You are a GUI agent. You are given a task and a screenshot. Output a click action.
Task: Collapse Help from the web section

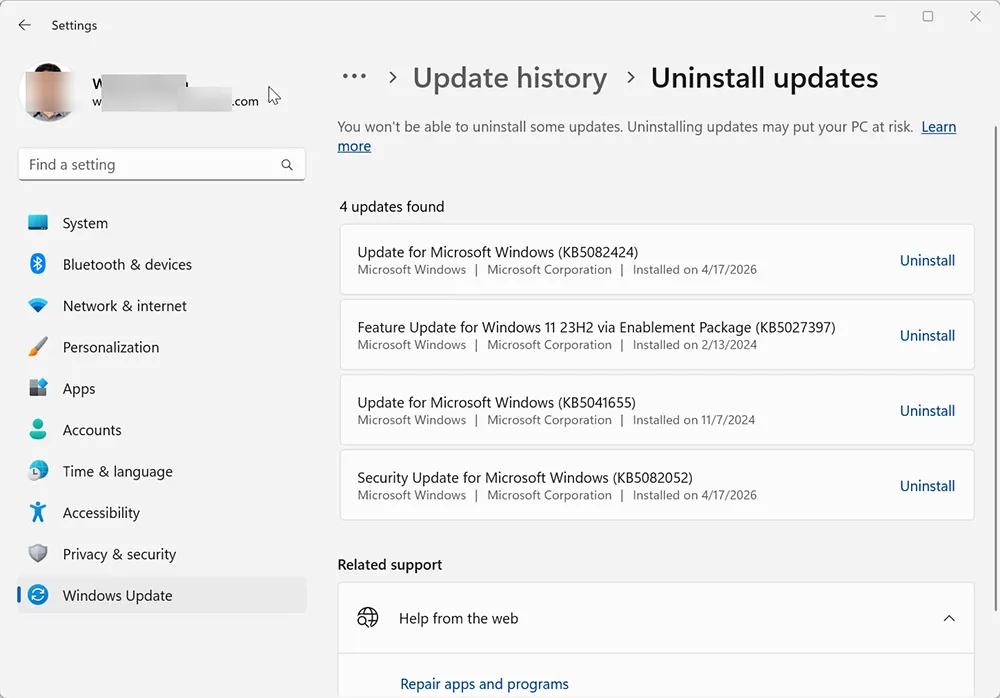[949, 618]
